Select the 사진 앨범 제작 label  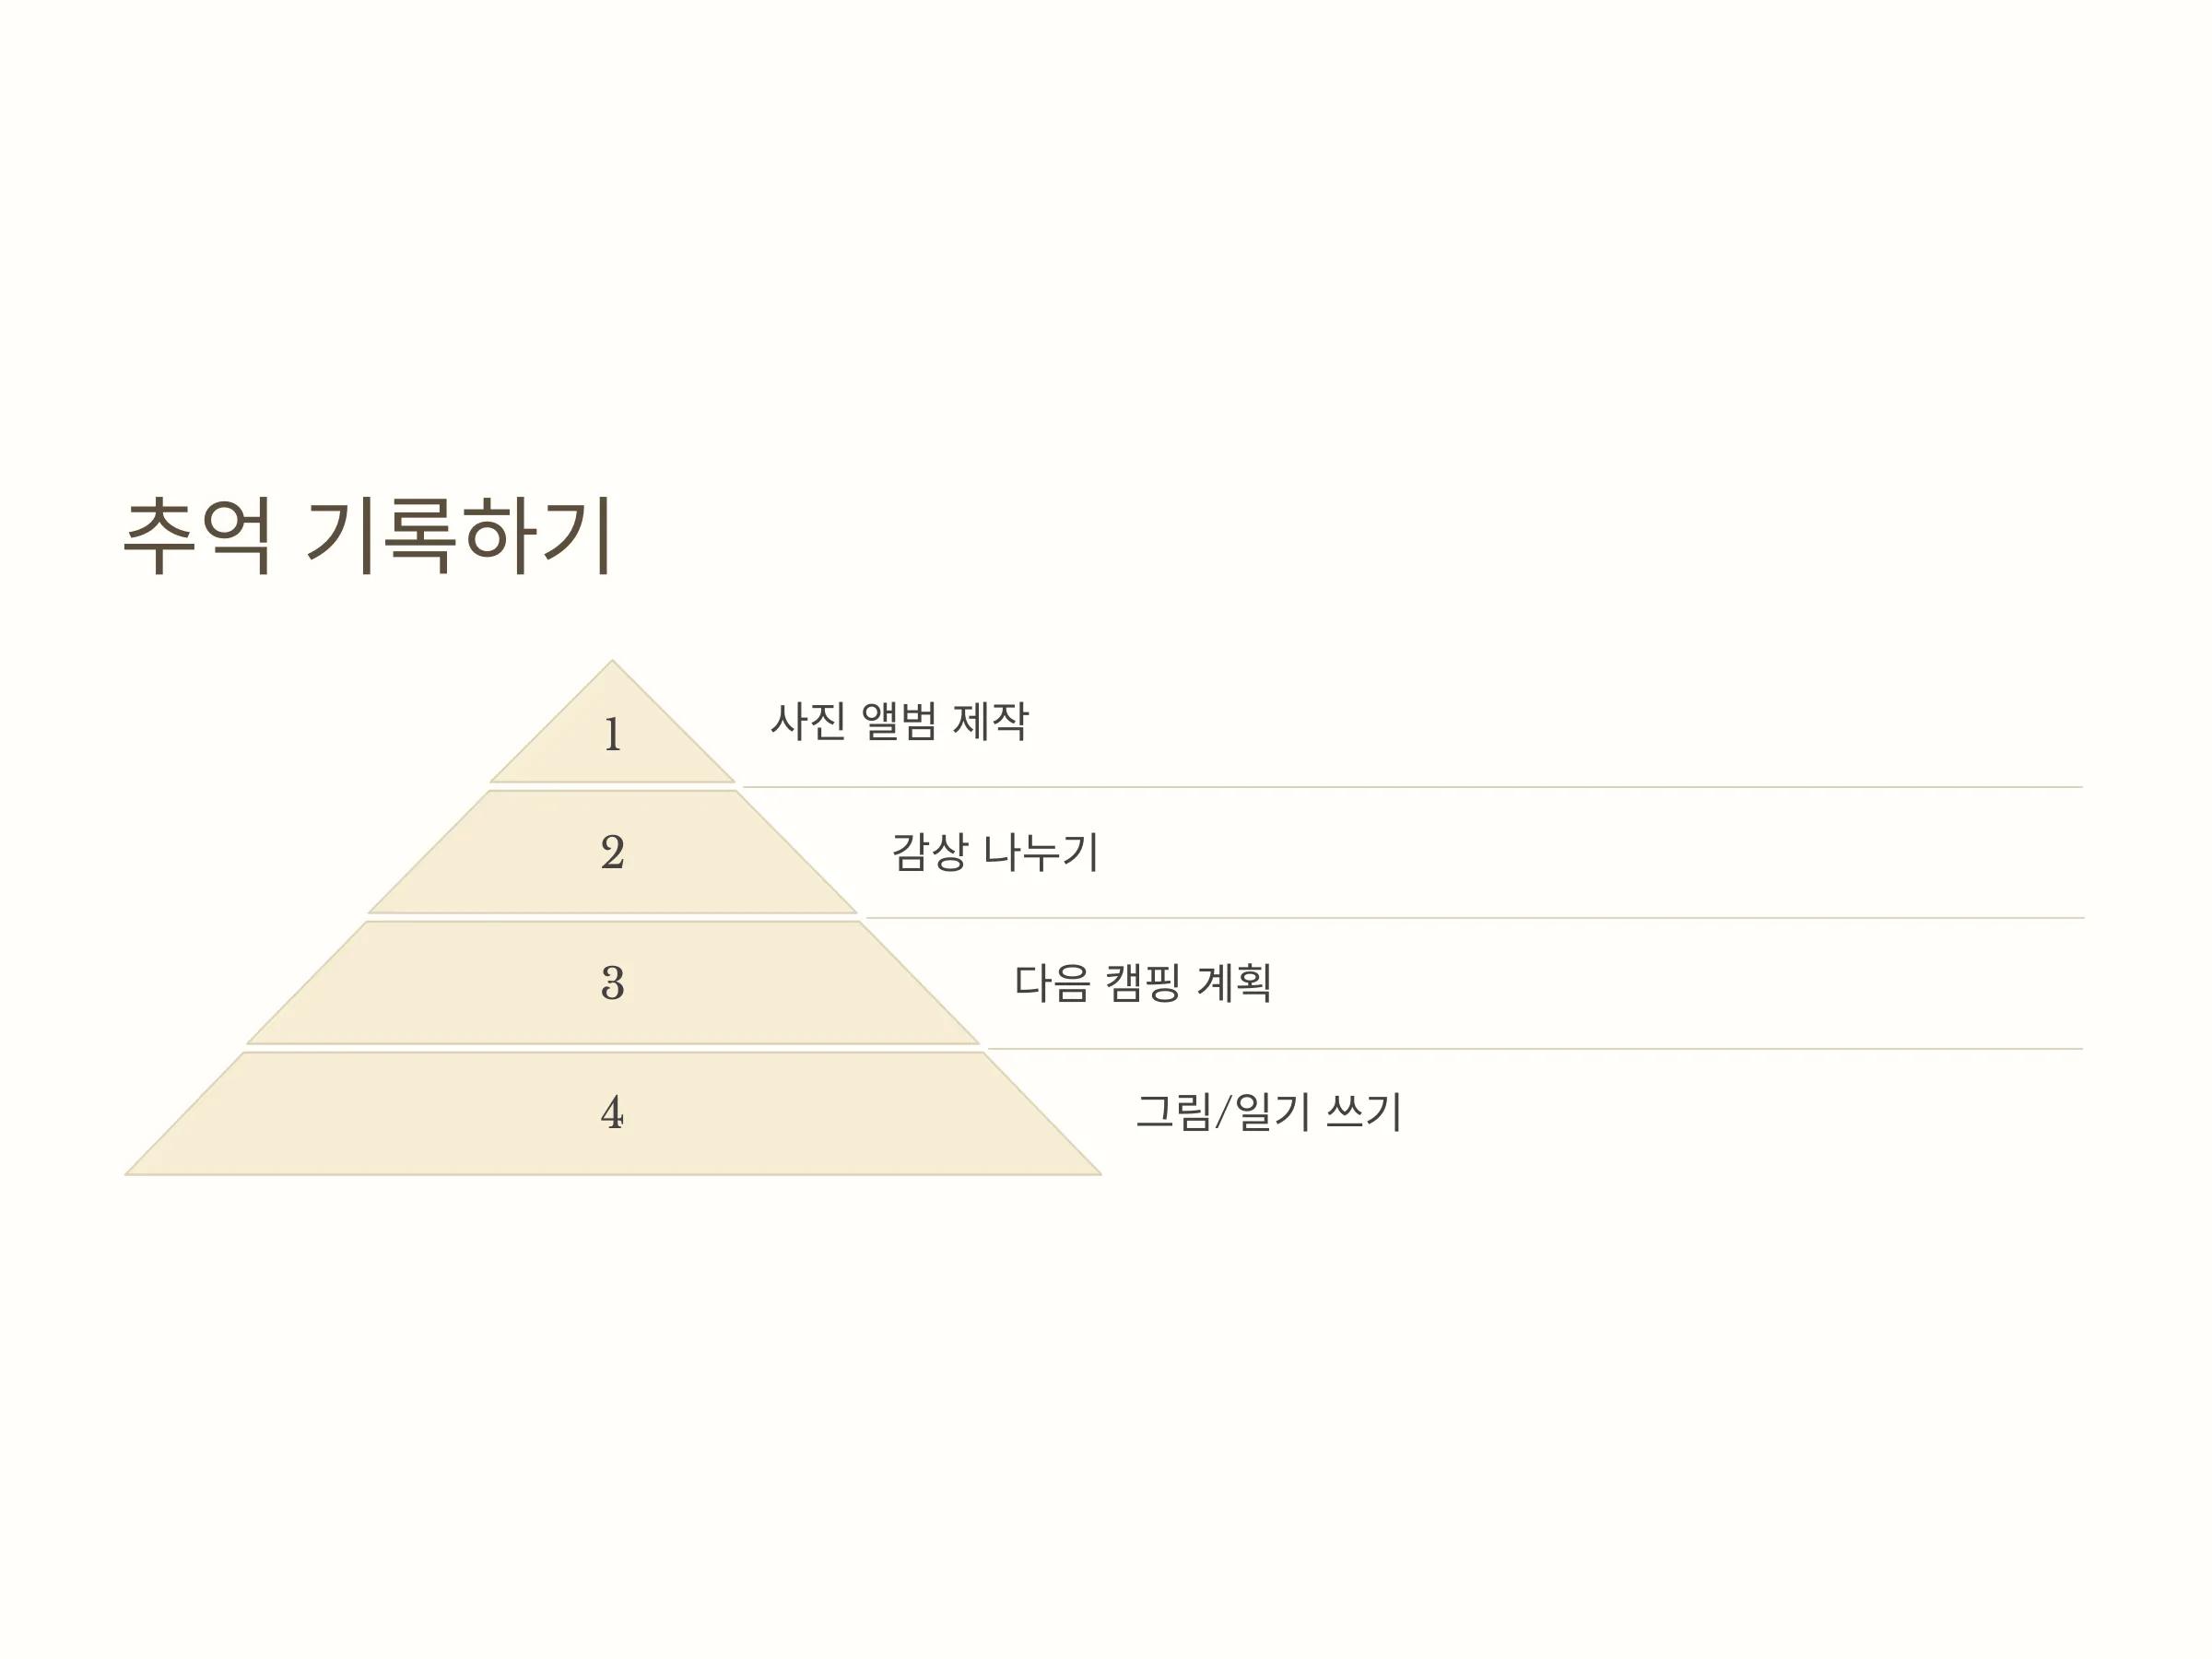pyautogui.click(x=899, y=721)
